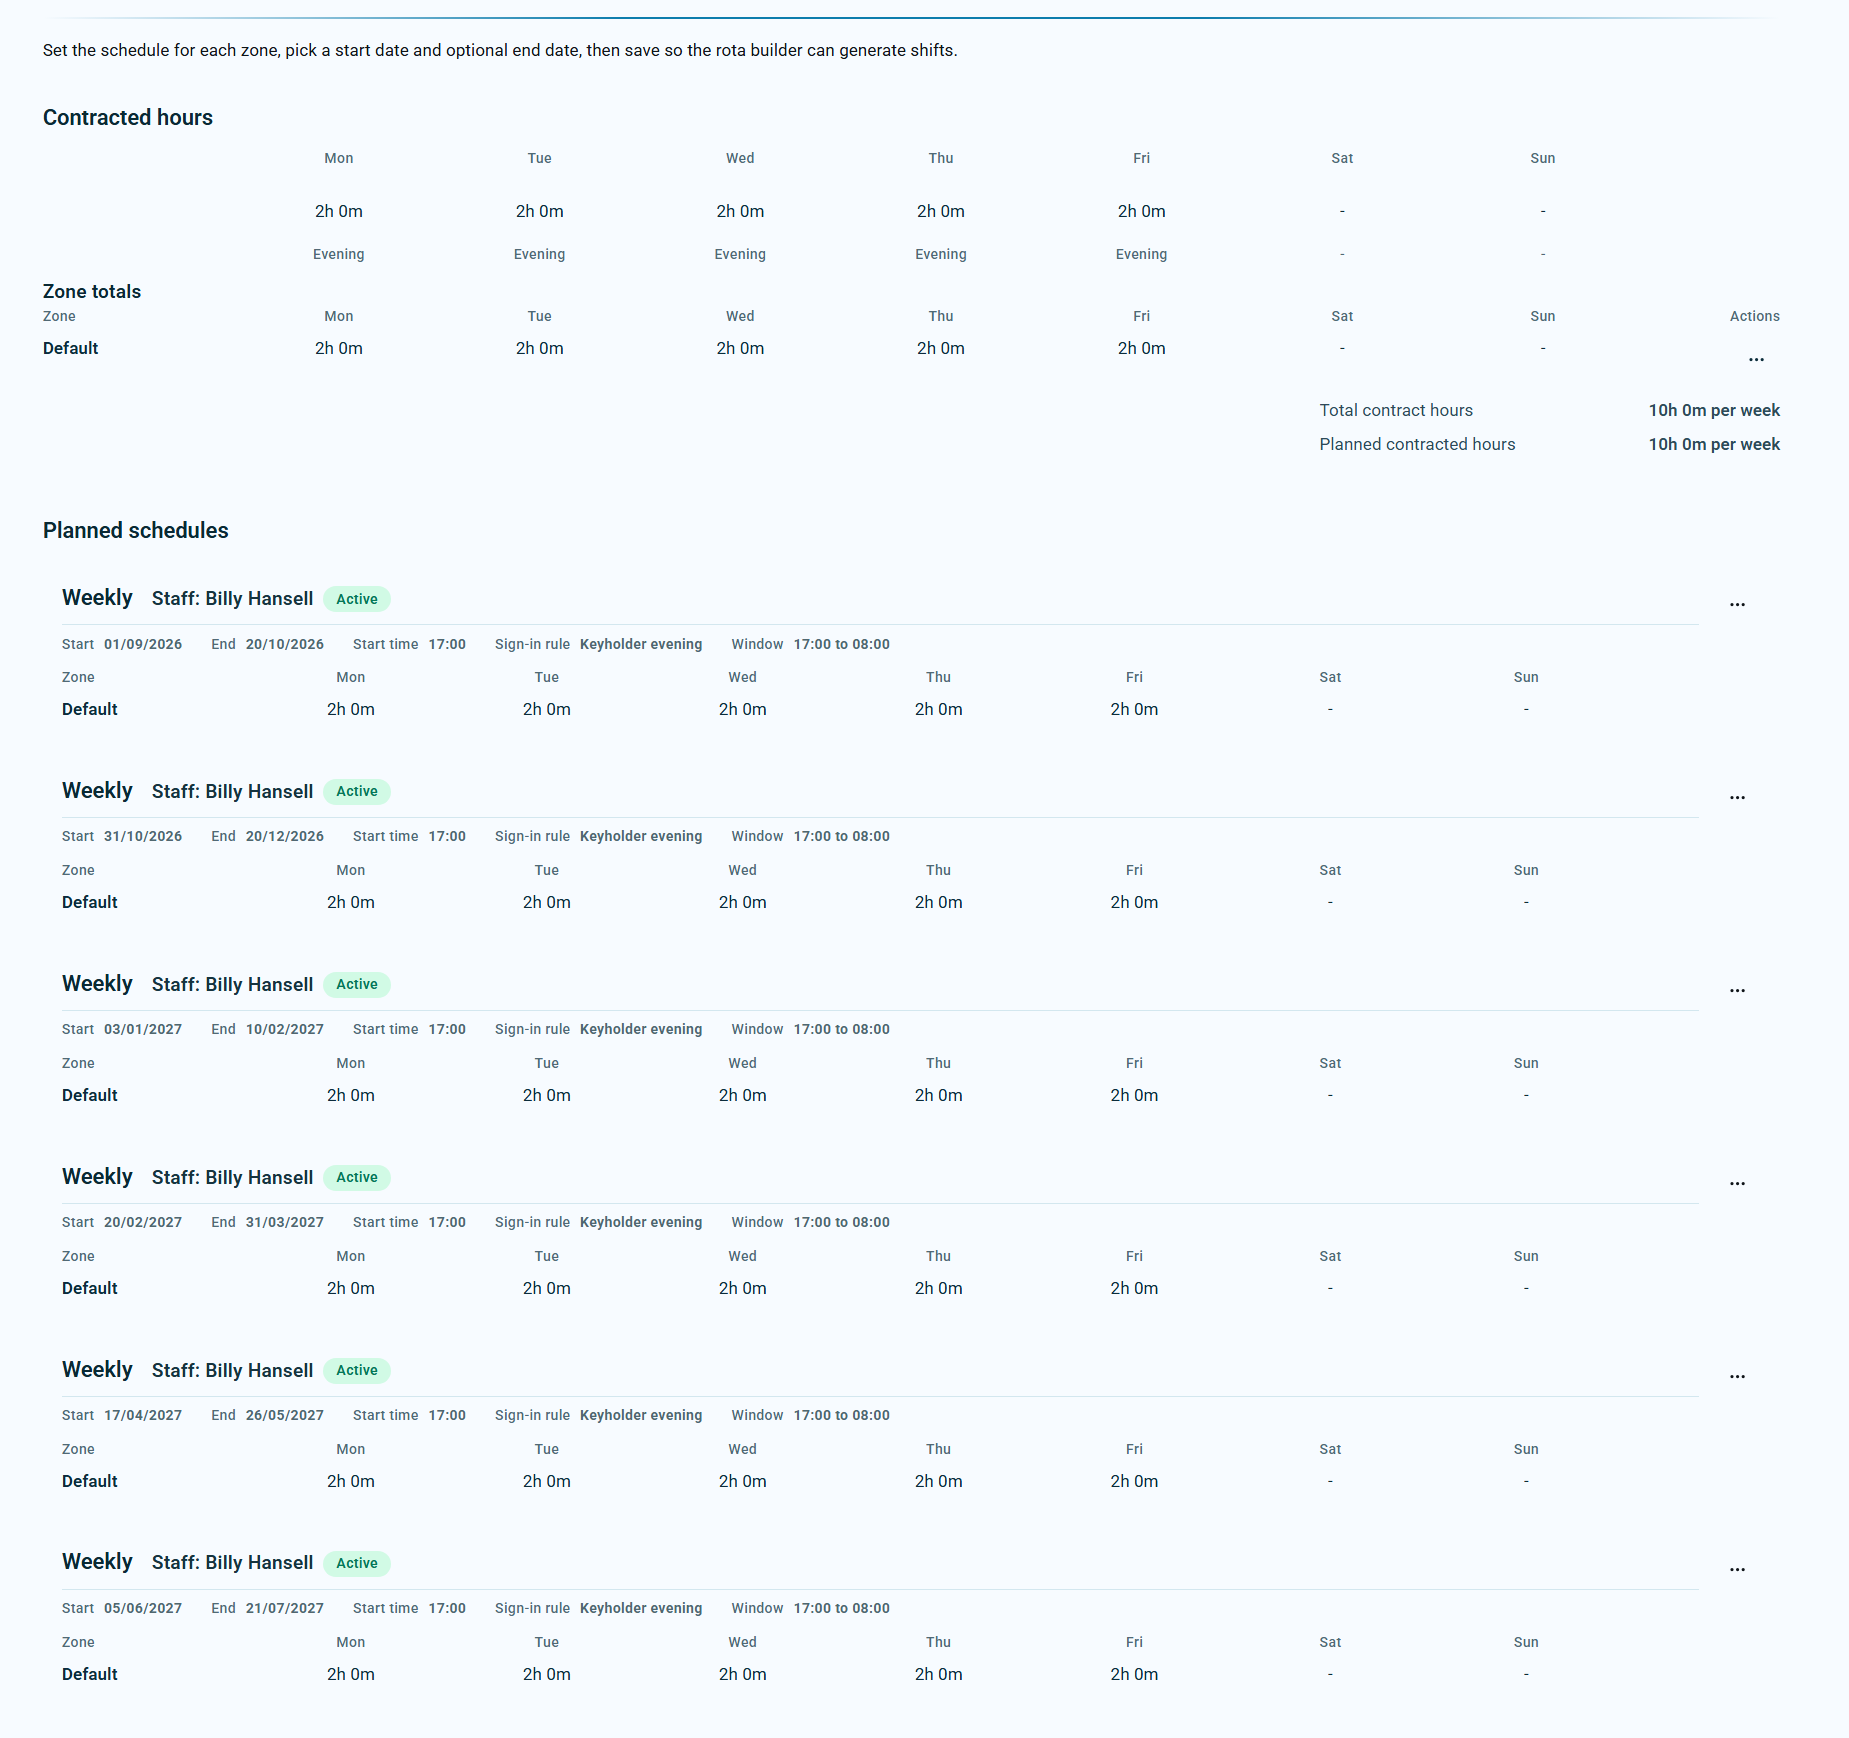Click Active badge on schedule ending 20/10/2026

(x=357, y=599)
